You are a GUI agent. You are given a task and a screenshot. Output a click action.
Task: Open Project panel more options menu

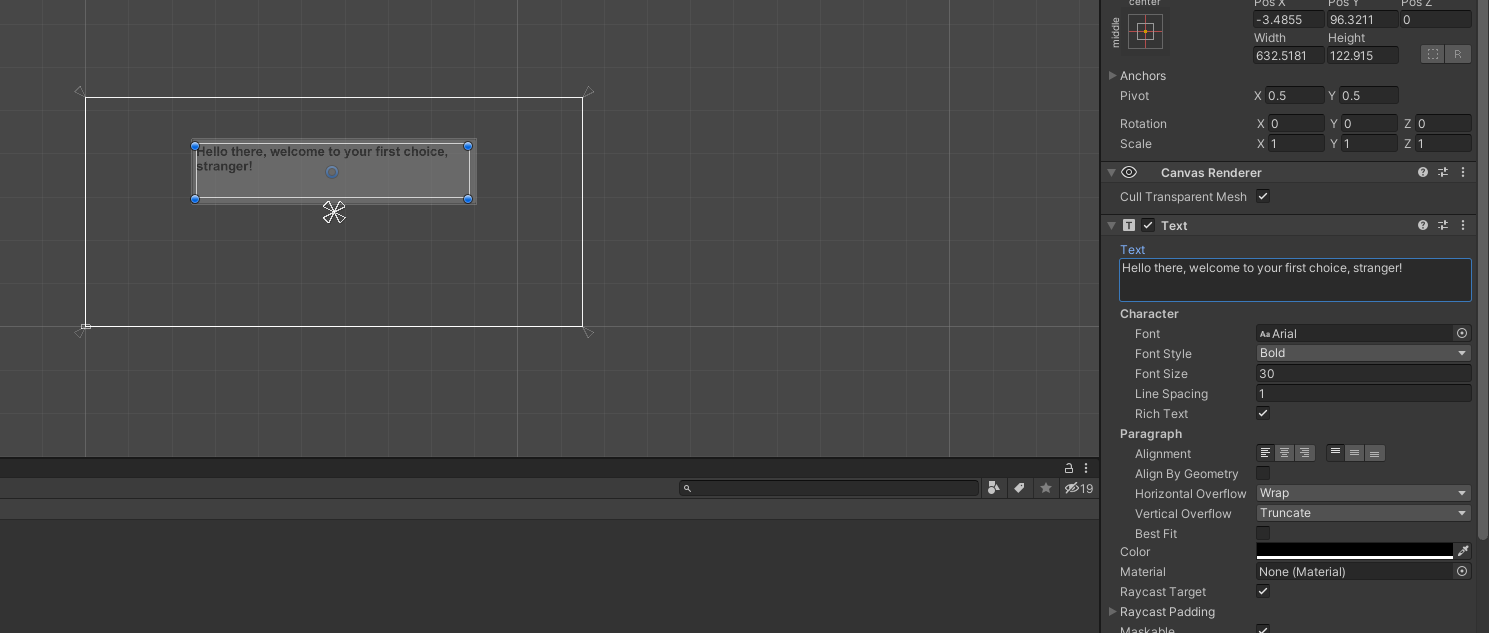1086,468
